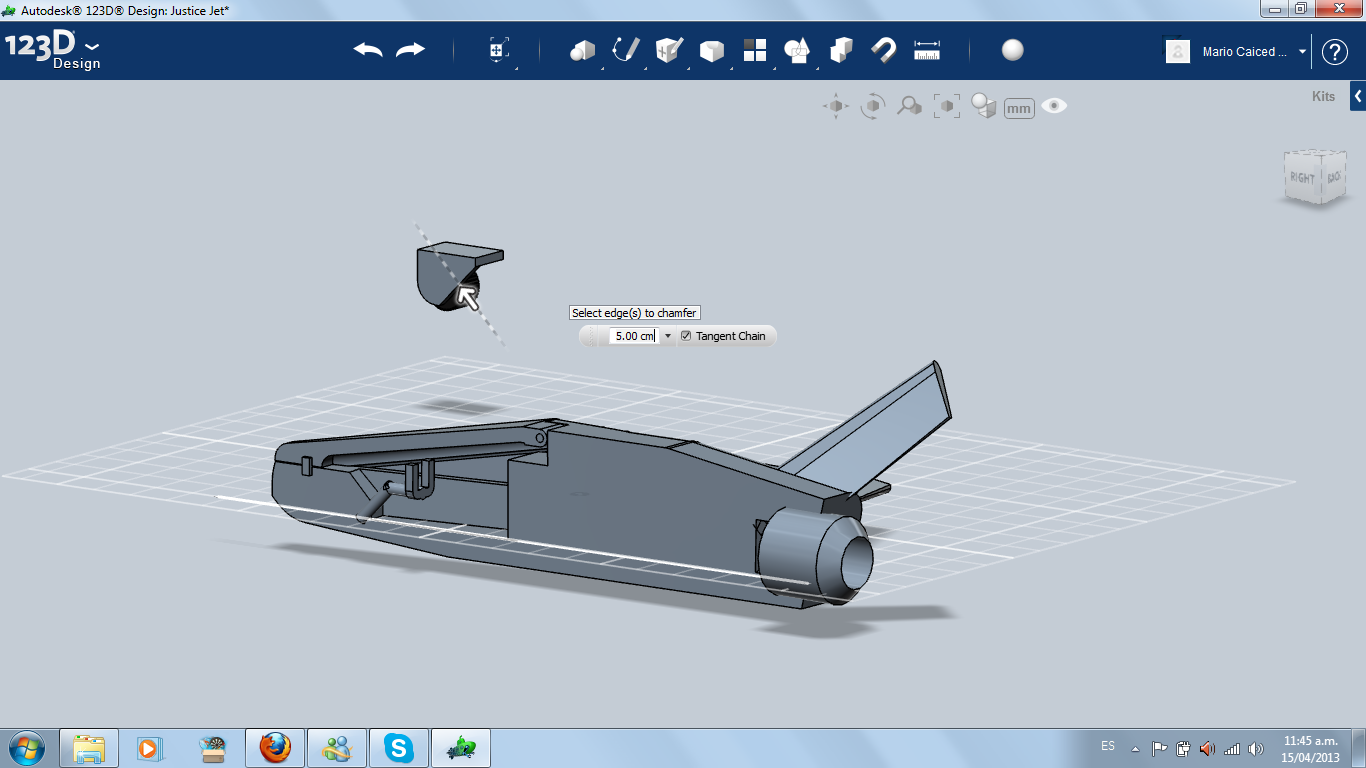Select the Zoom magnifier tool
1366x768 pixels.
pyautogui.click(x=909, y=106)
